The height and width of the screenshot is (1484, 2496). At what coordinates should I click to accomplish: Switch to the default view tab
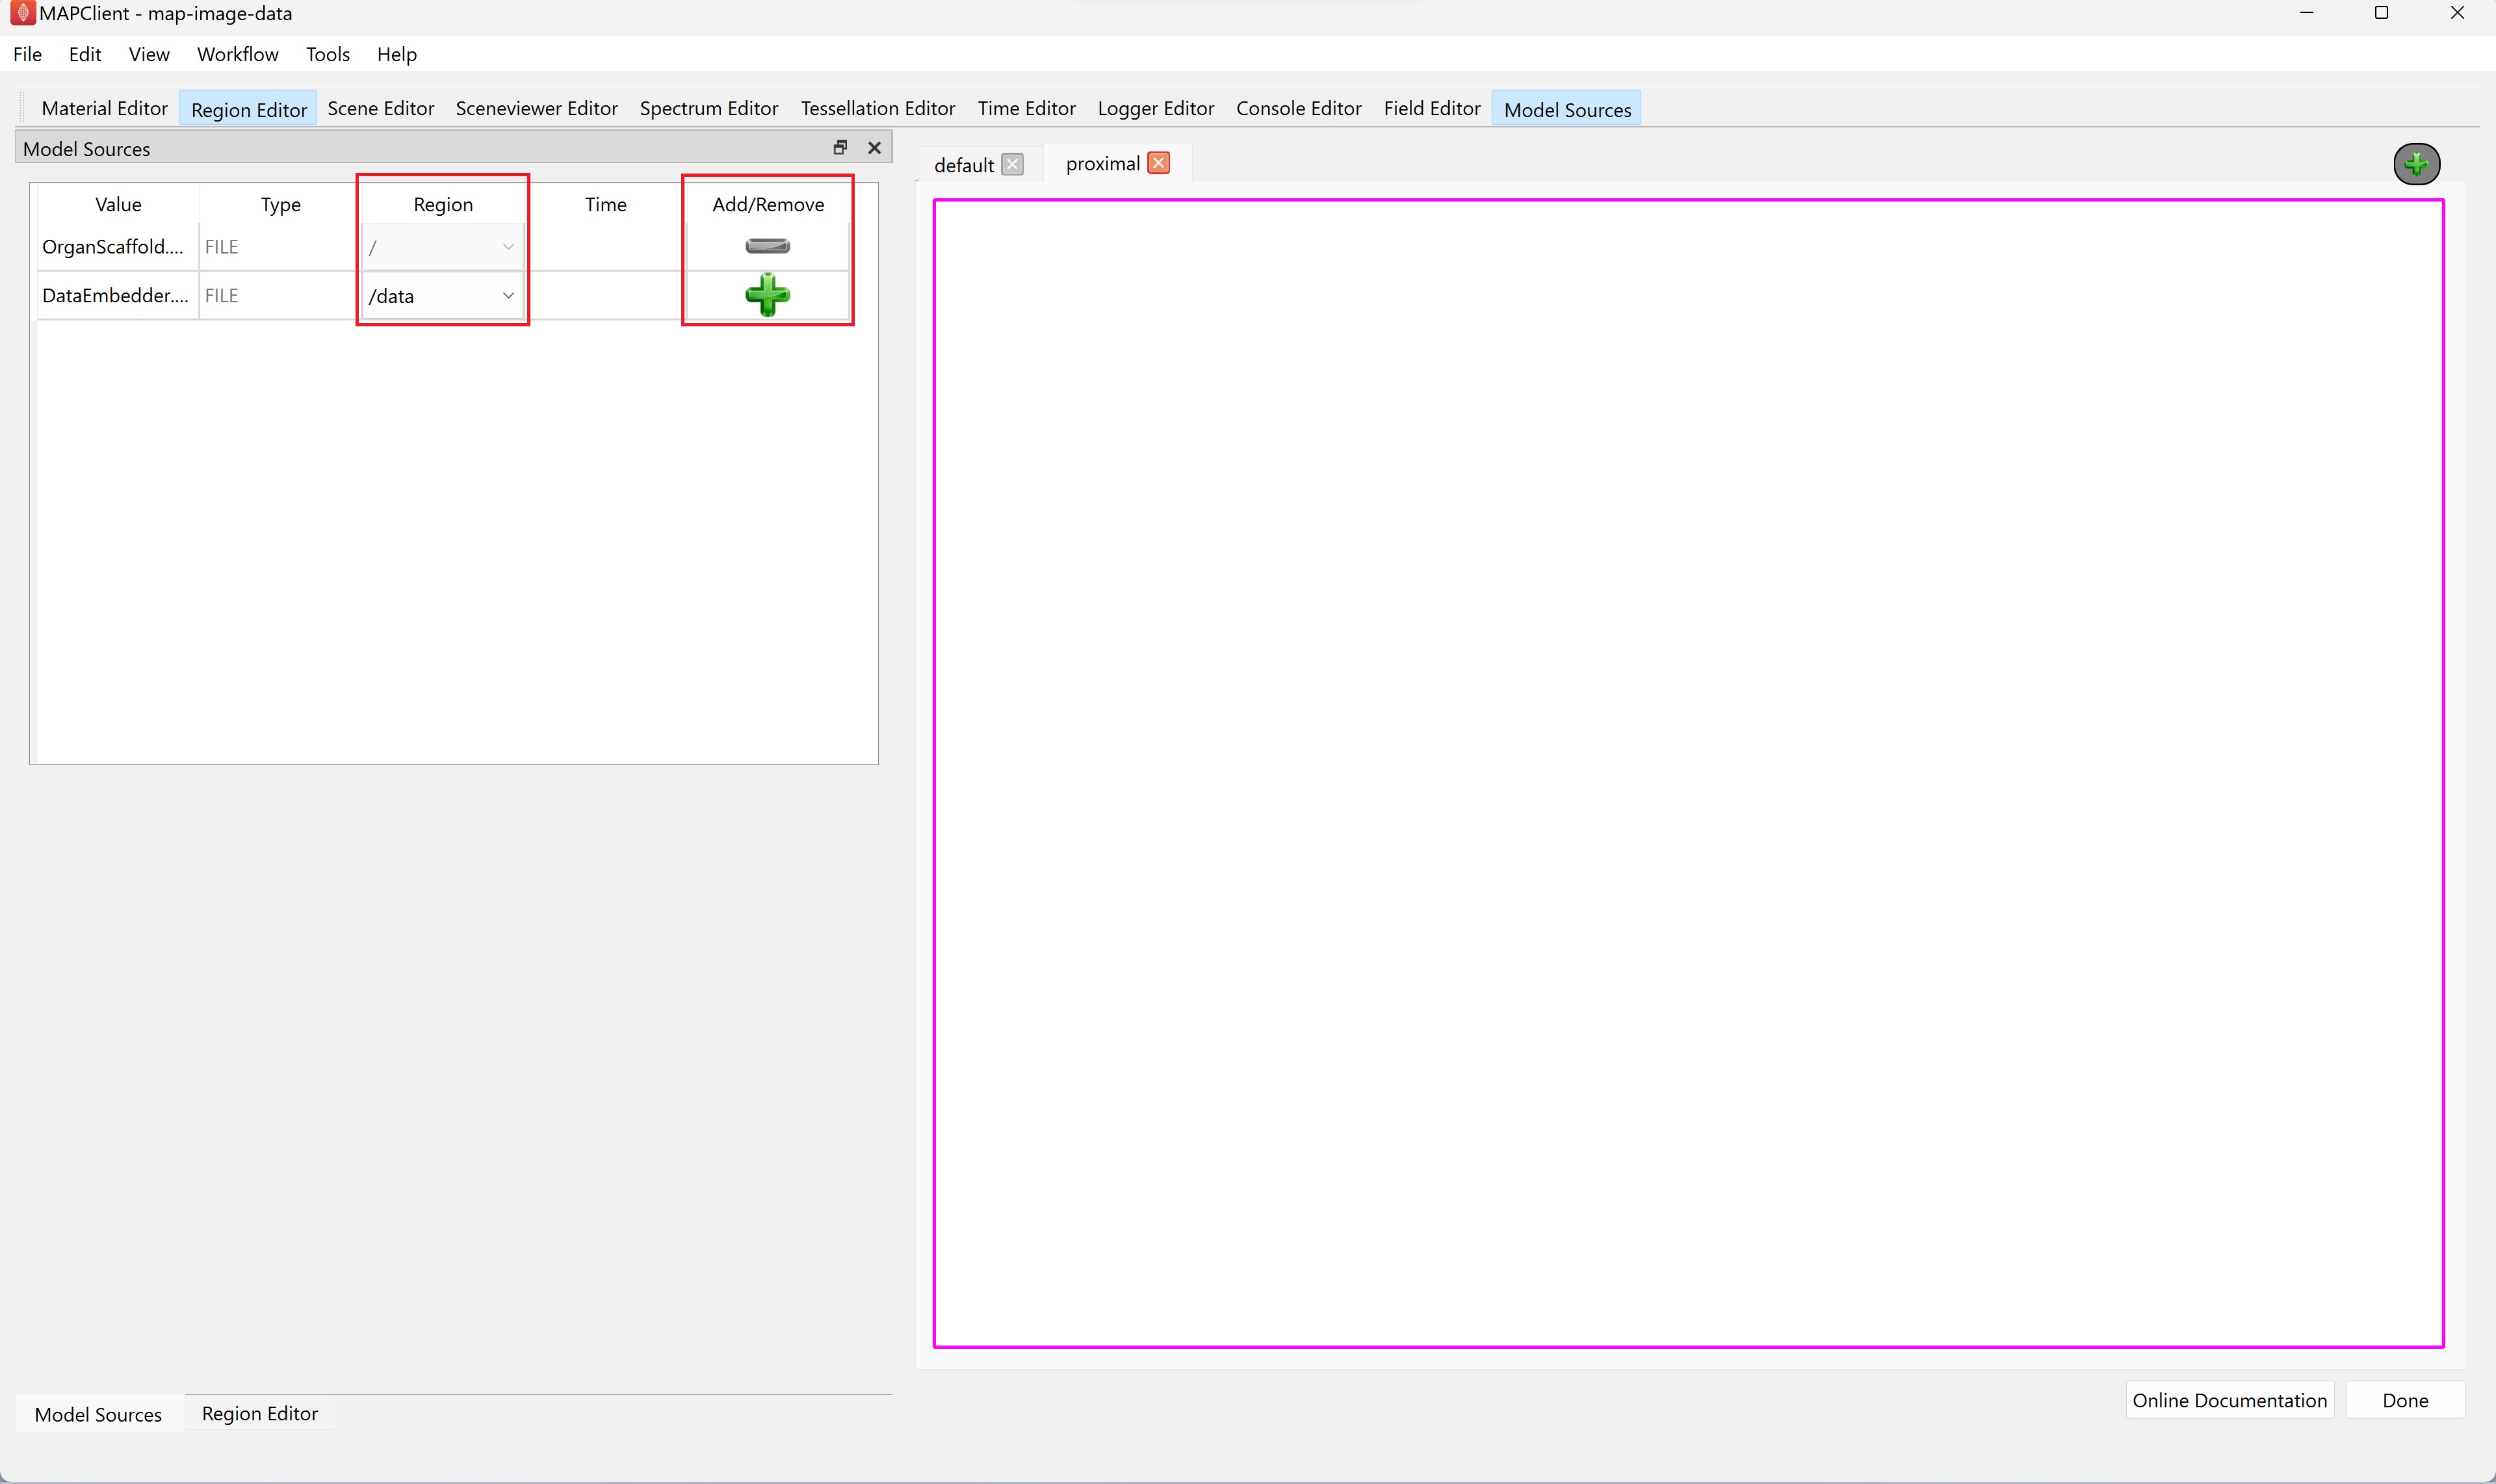point(964,165)
